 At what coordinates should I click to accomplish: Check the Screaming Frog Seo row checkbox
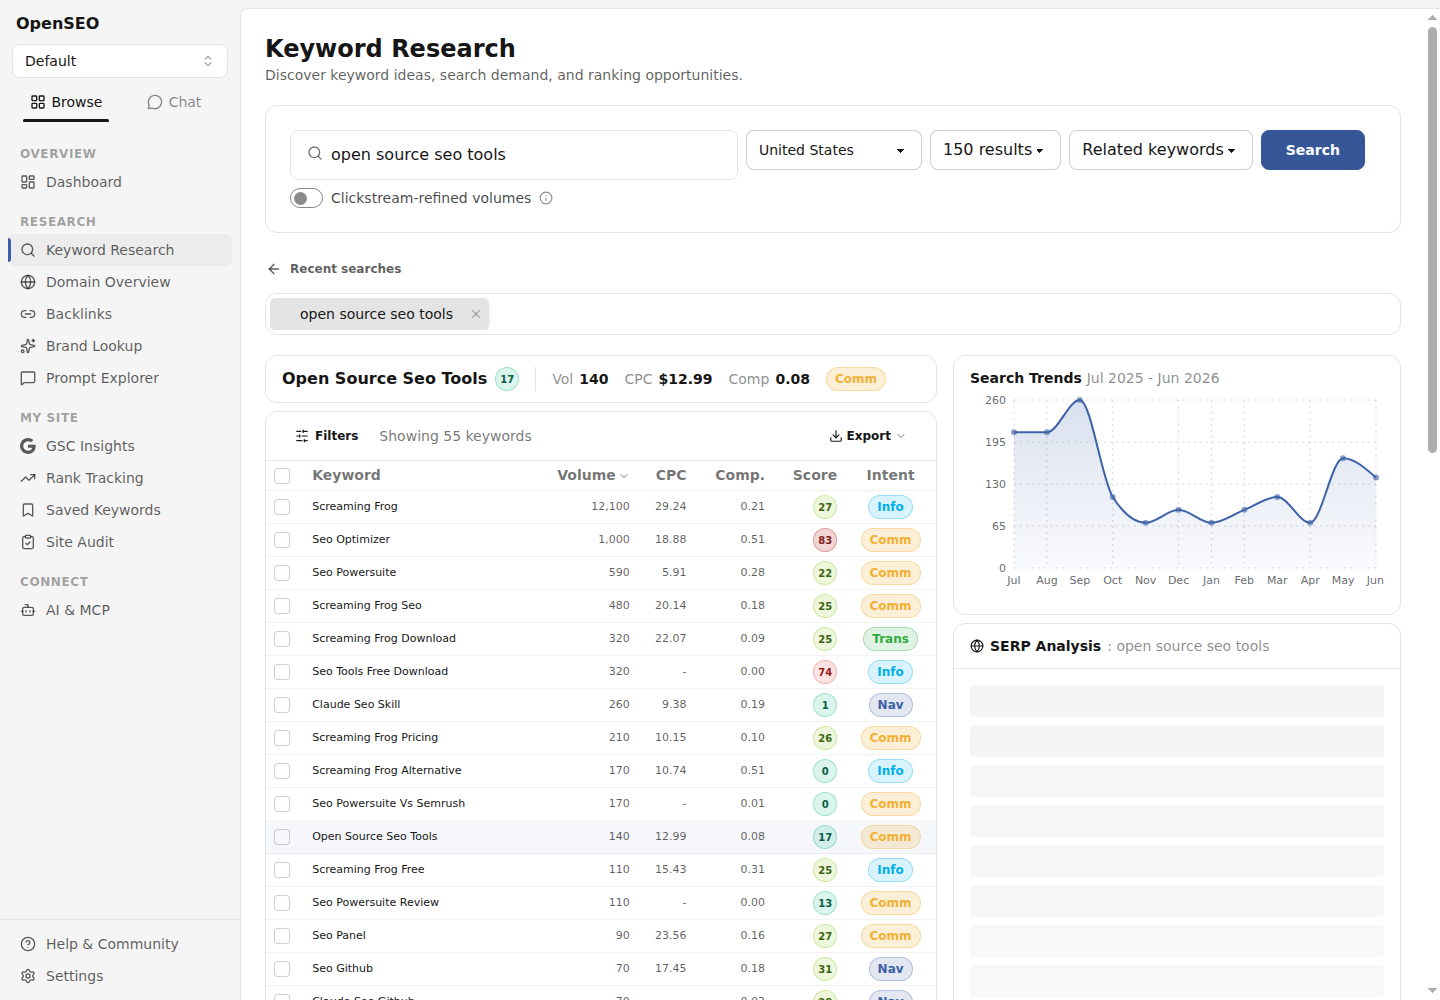[282, 606]
